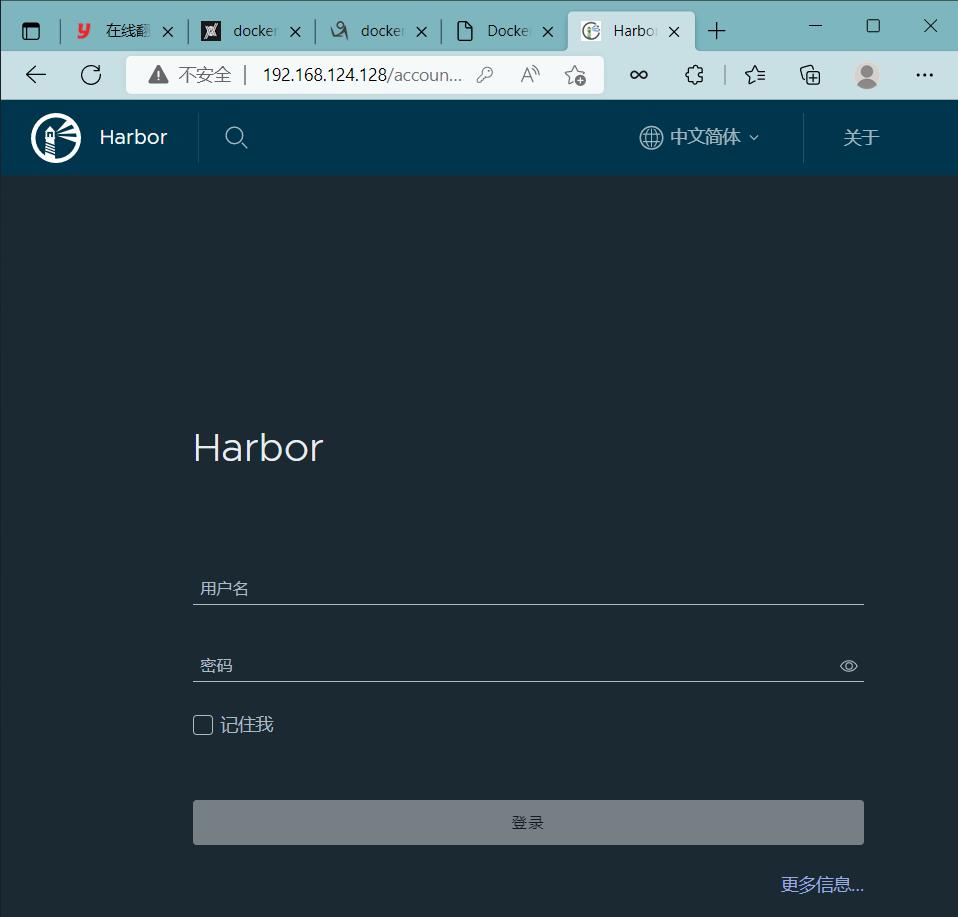This screenshot has width=958, height=917.
Task: Click the globe language icon
Action: 651,137
